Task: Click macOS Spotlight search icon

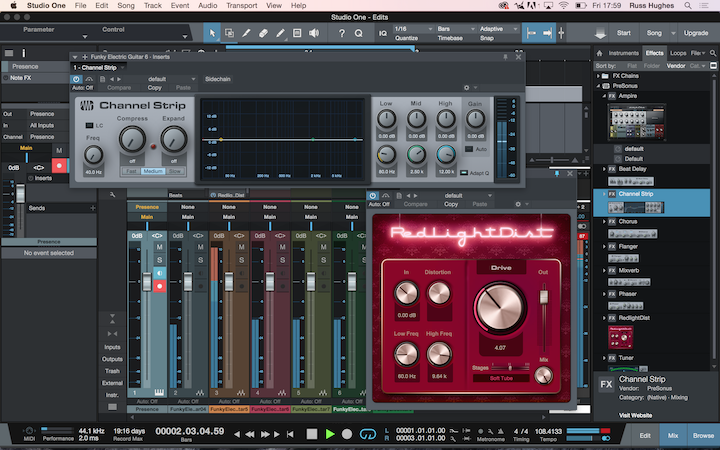Action: 688,6
